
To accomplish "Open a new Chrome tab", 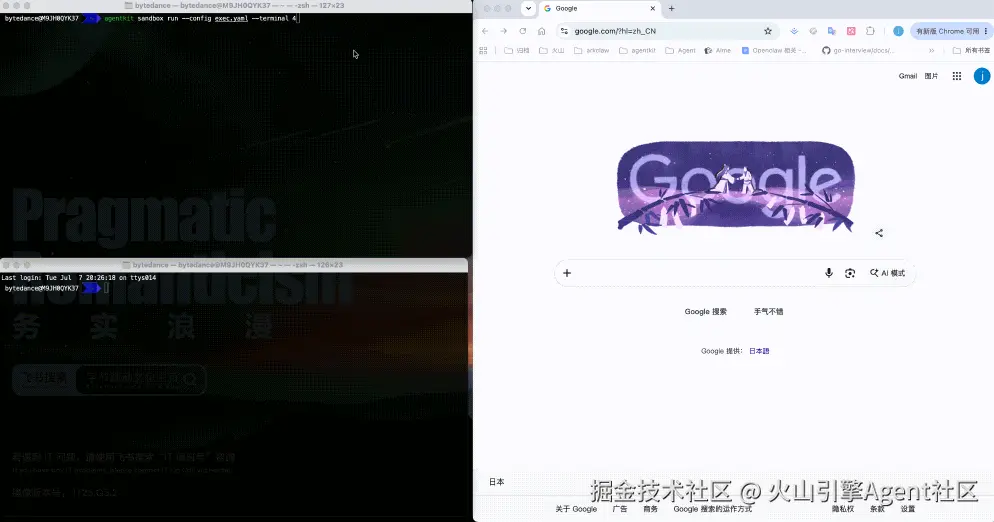I will 671,9.
